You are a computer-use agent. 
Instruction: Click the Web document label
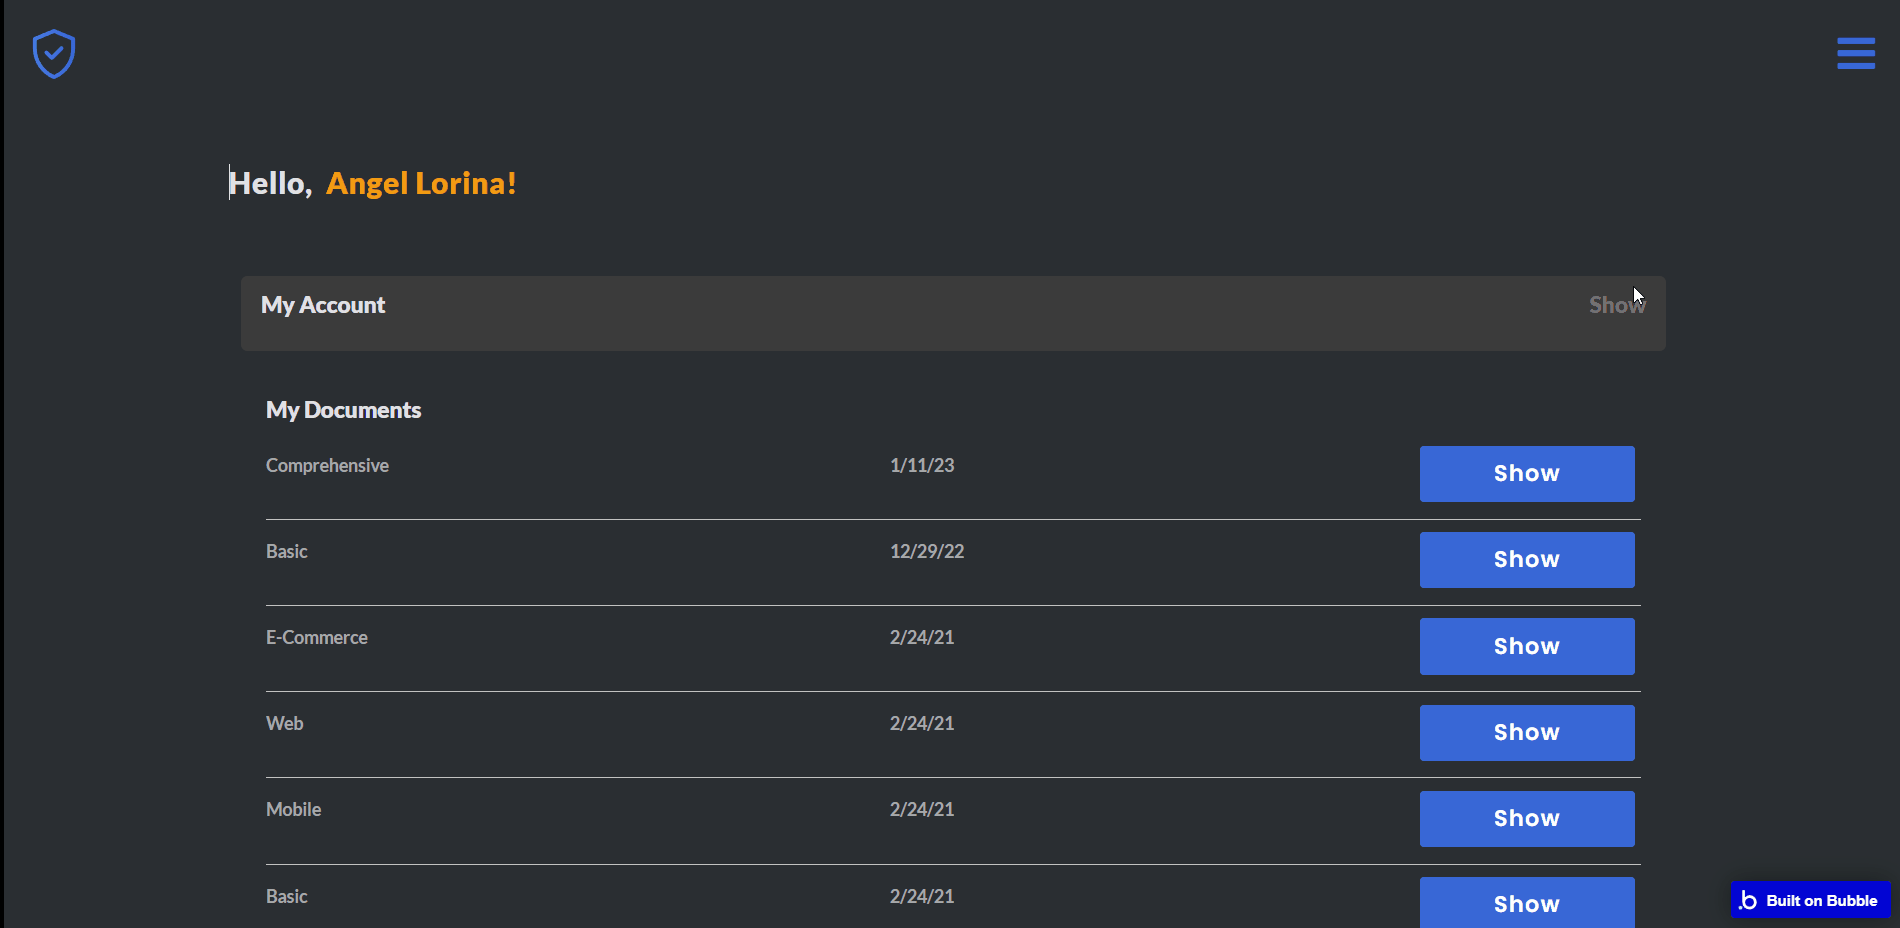coord(284,724)
